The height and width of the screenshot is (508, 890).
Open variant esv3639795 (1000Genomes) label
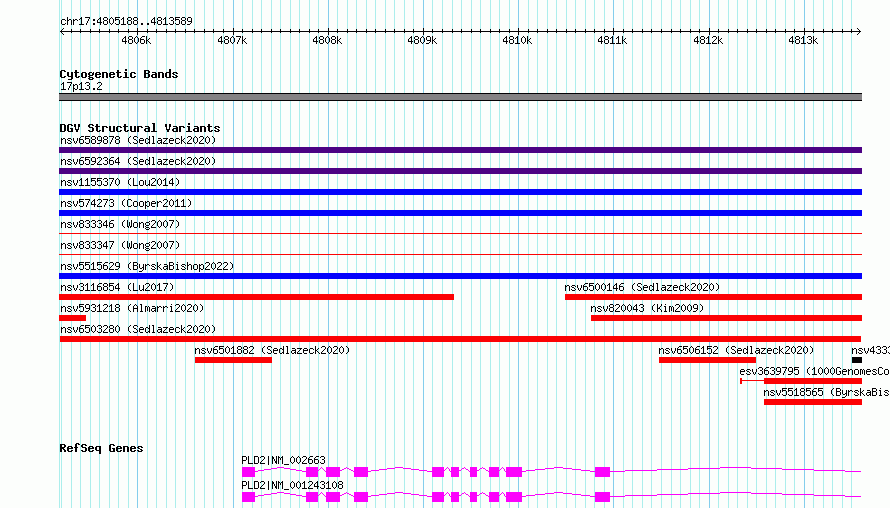(x=815, y=371)
